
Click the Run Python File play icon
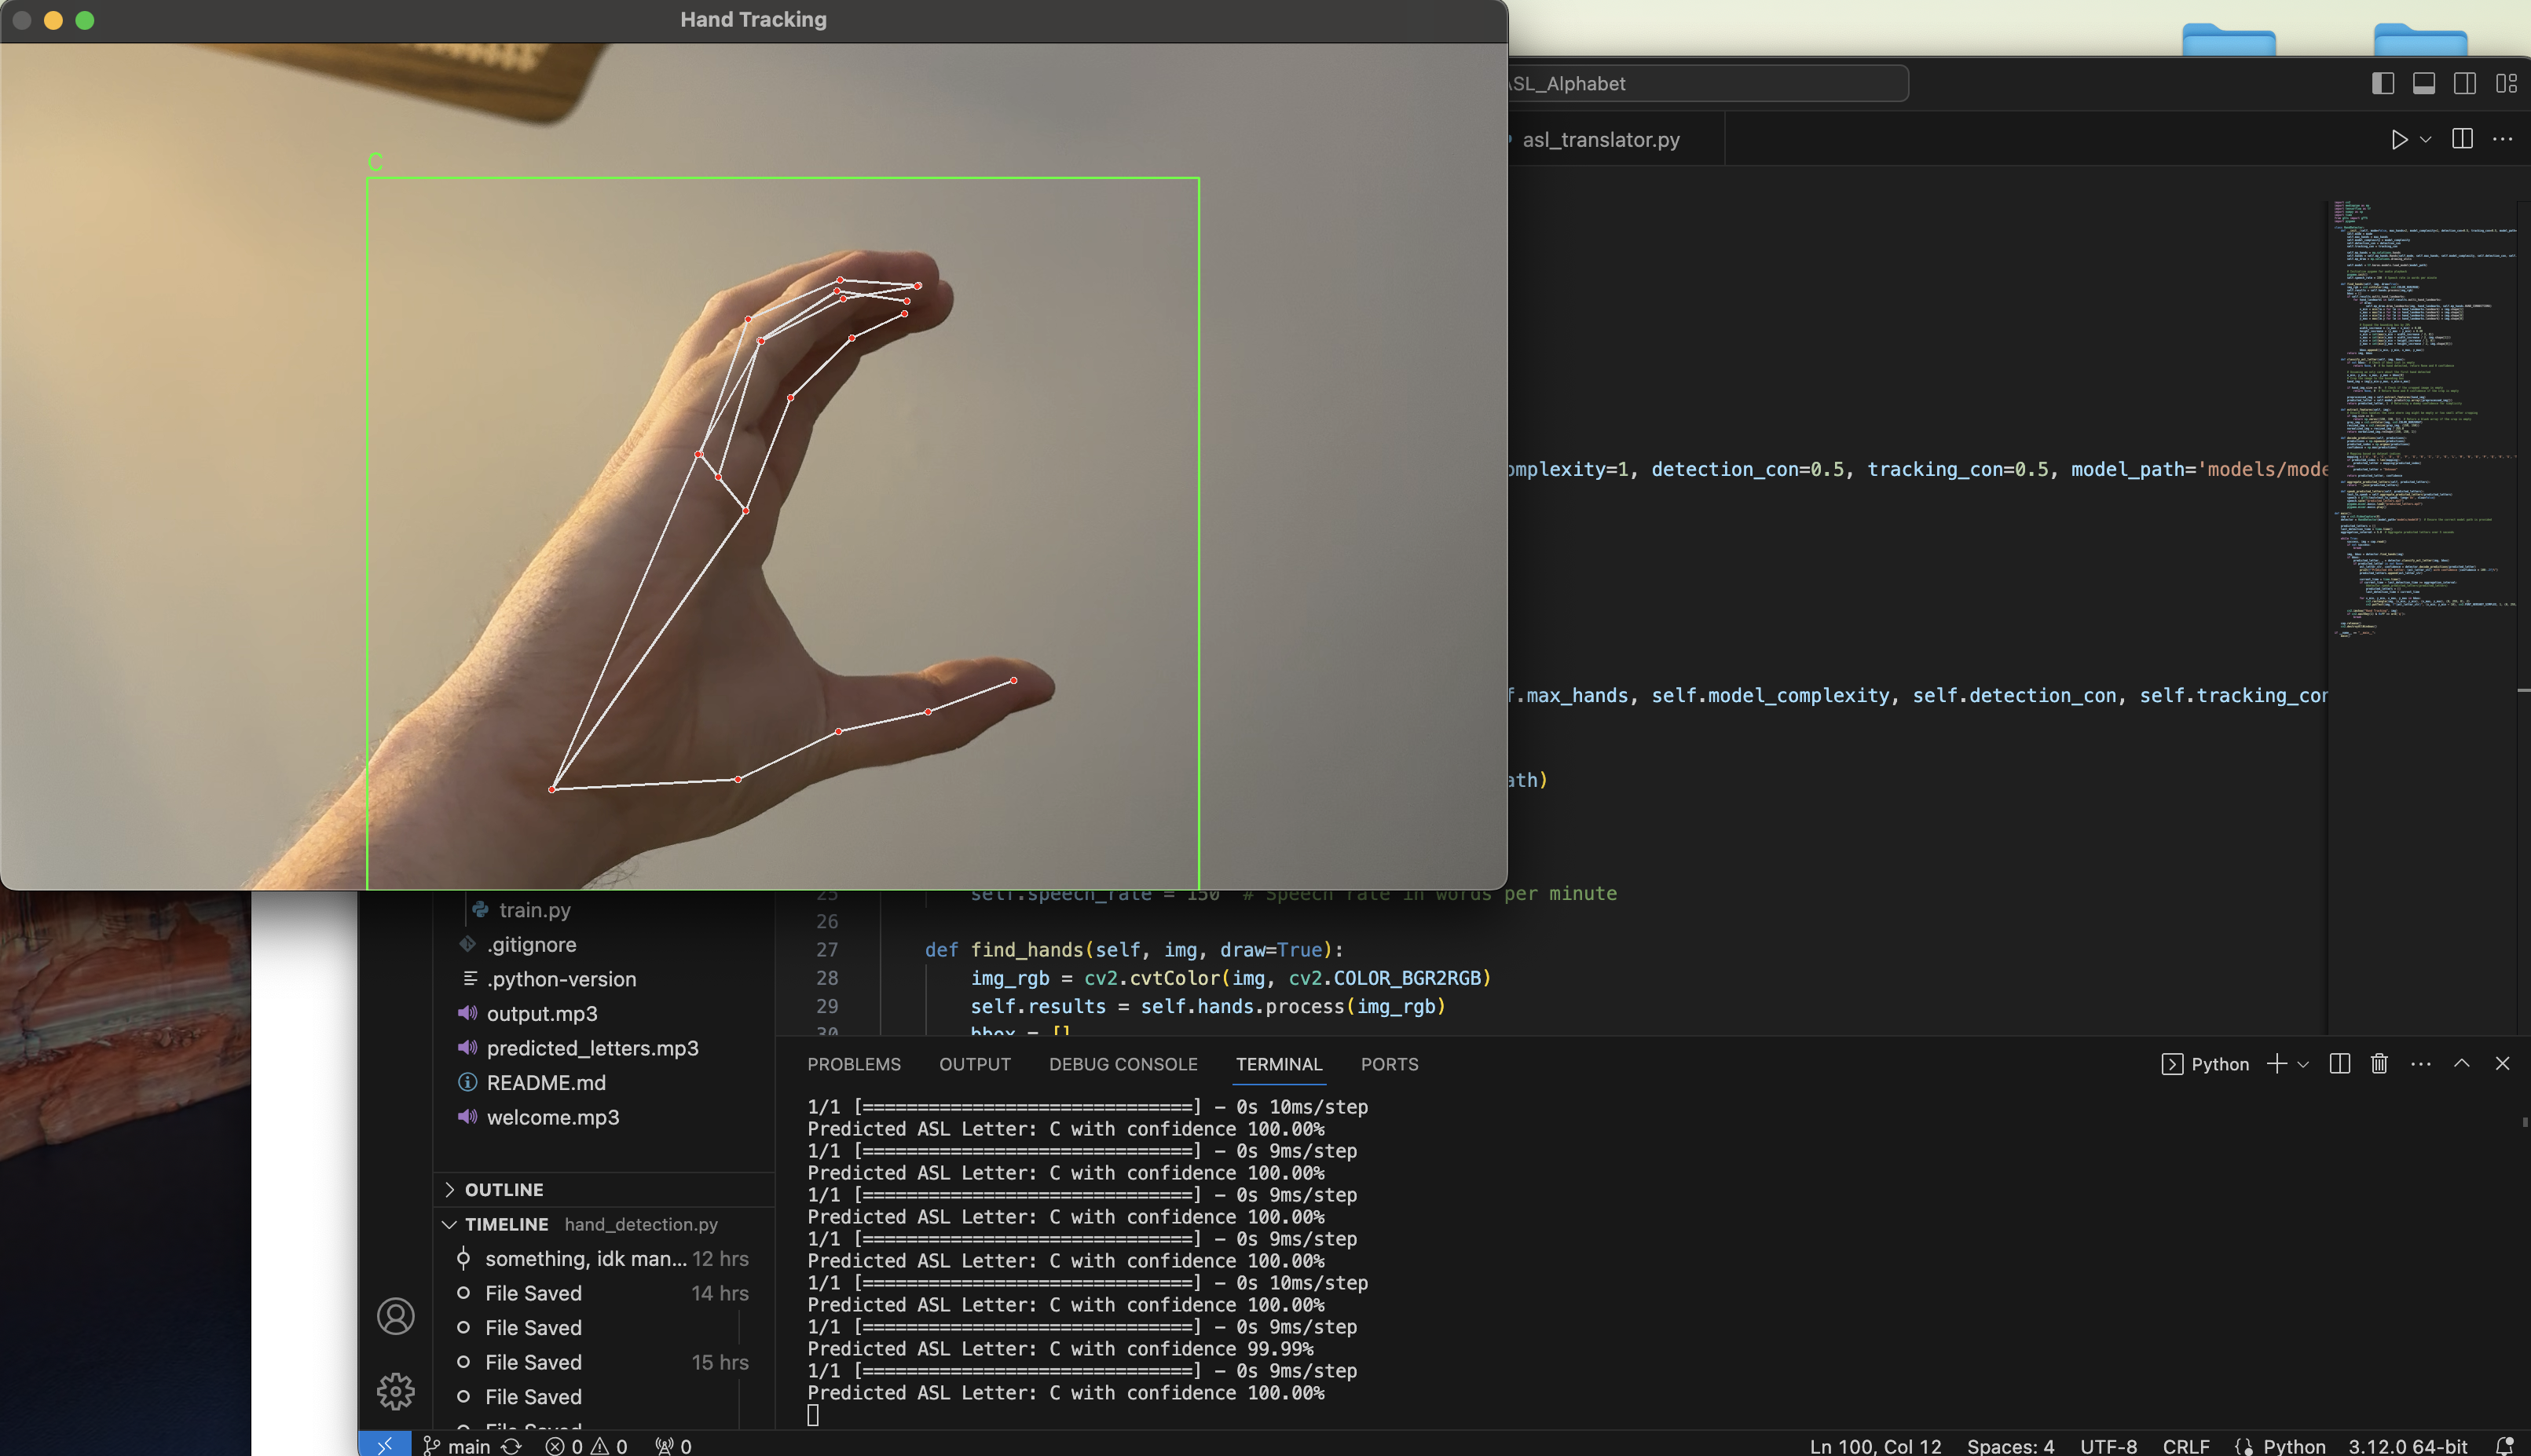(2398, 140)
